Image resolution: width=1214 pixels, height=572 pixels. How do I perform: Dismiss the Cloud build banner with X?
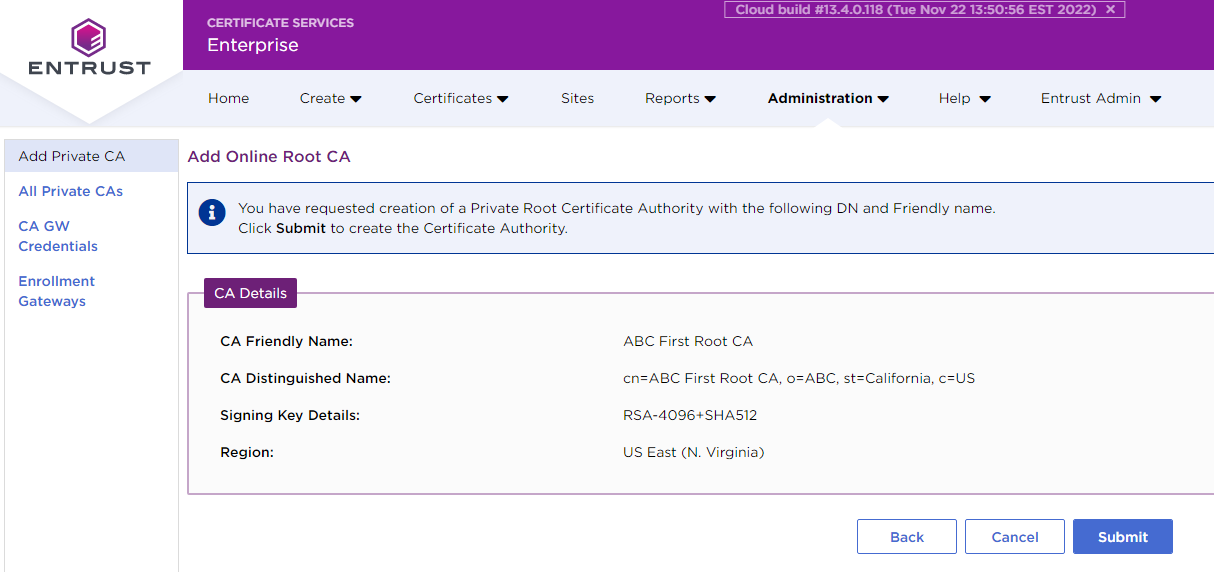click(1110, 9)
